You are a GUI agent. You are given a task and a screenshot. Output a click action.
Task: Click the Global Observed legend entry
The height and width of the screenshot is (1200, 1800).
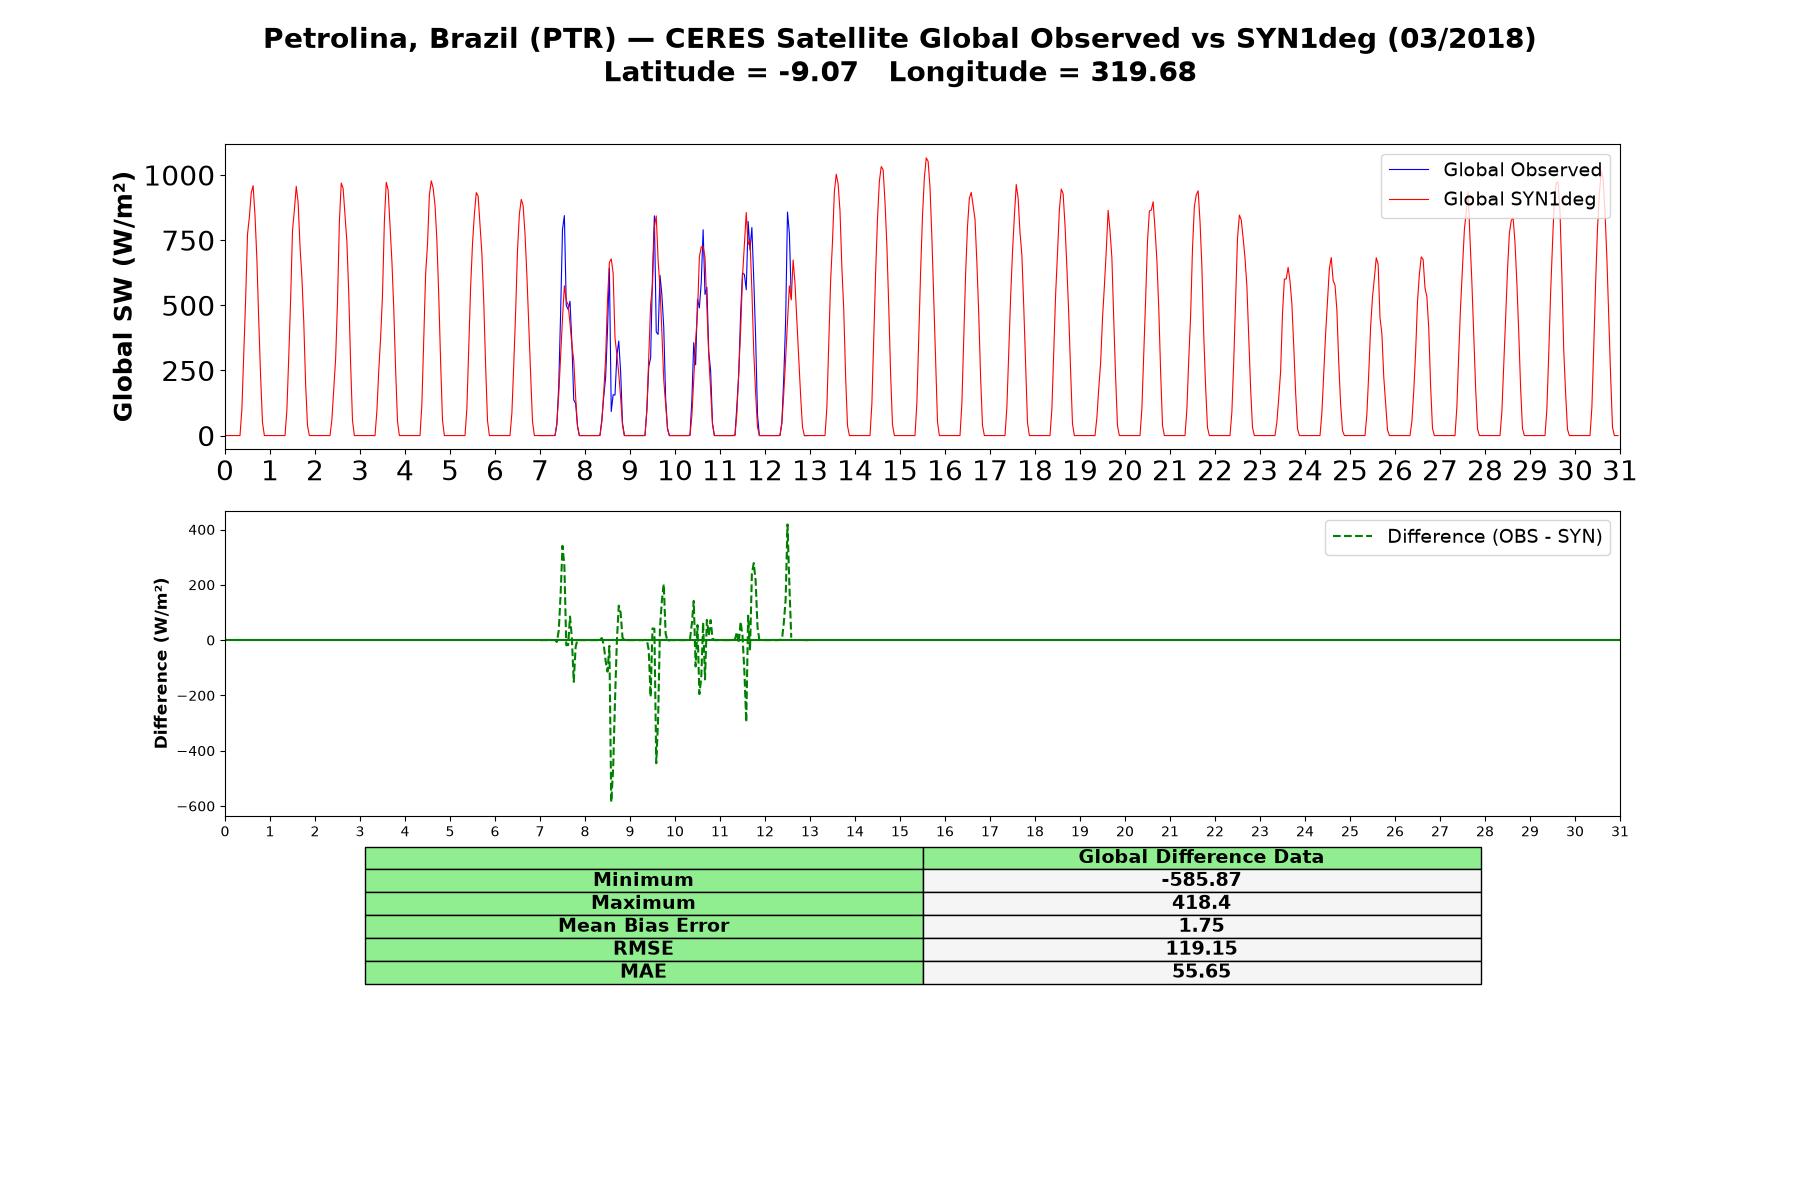coord(1495,170)
